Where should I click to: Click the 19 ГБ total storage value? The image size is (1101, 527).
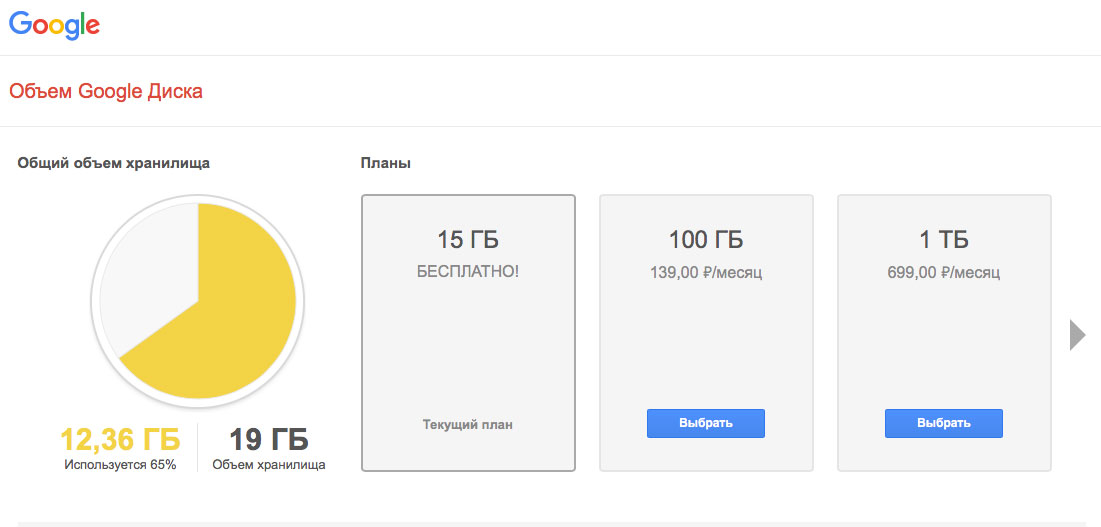[269, 440]
